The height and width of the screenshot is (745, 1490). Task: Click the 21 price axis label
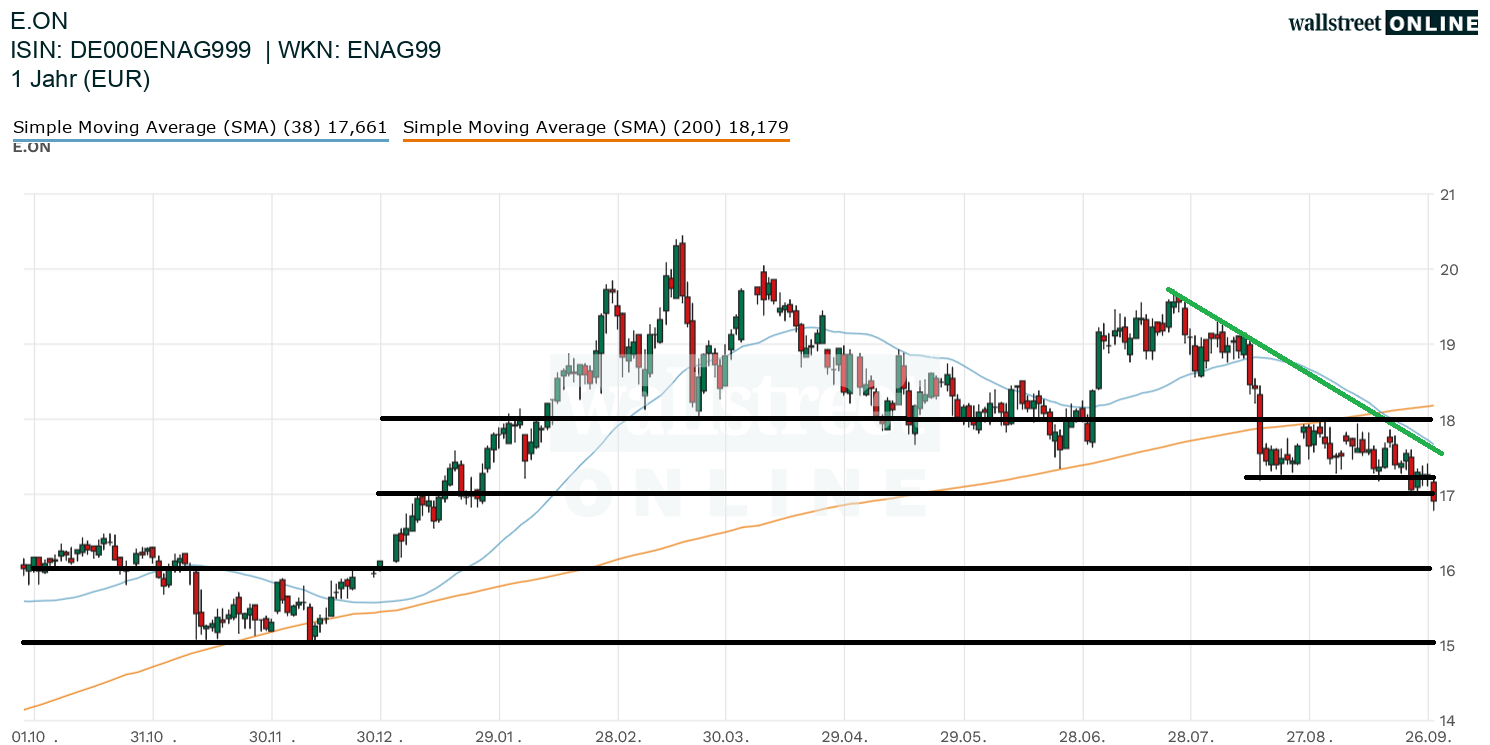click(x=1449, y=195)
